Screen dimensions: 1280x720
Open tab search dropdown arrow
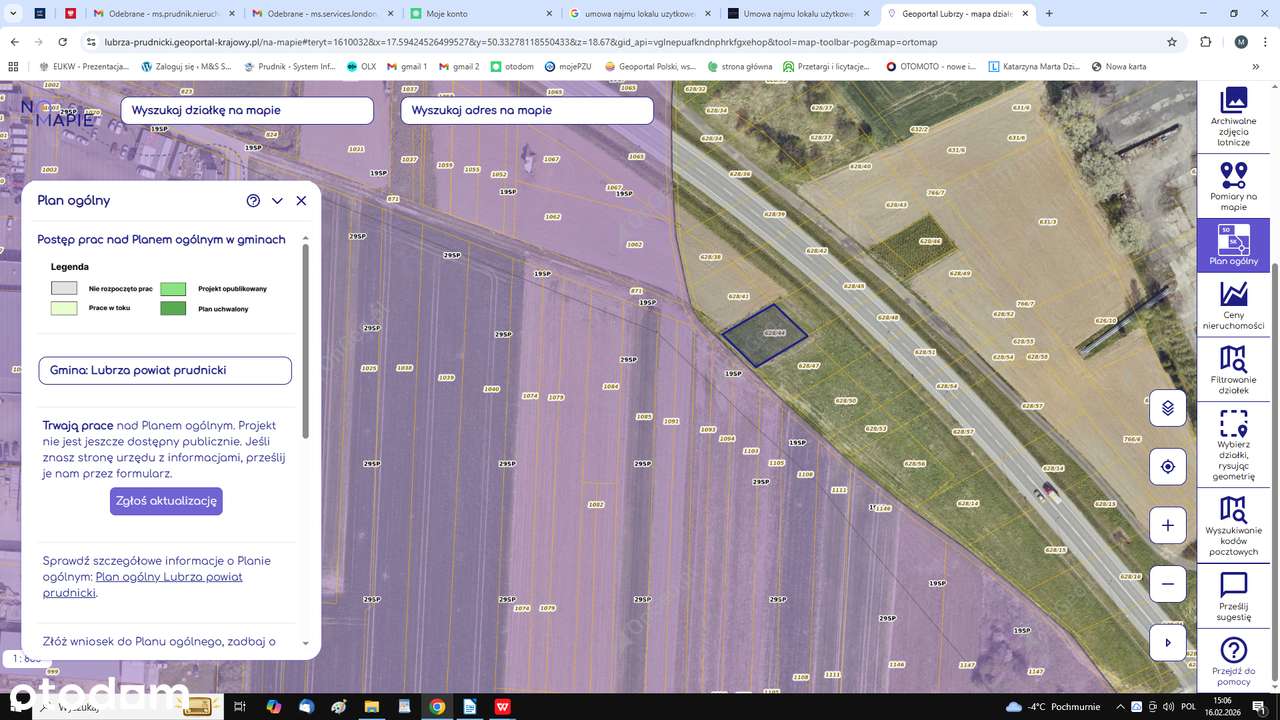[x=11, y=14]
